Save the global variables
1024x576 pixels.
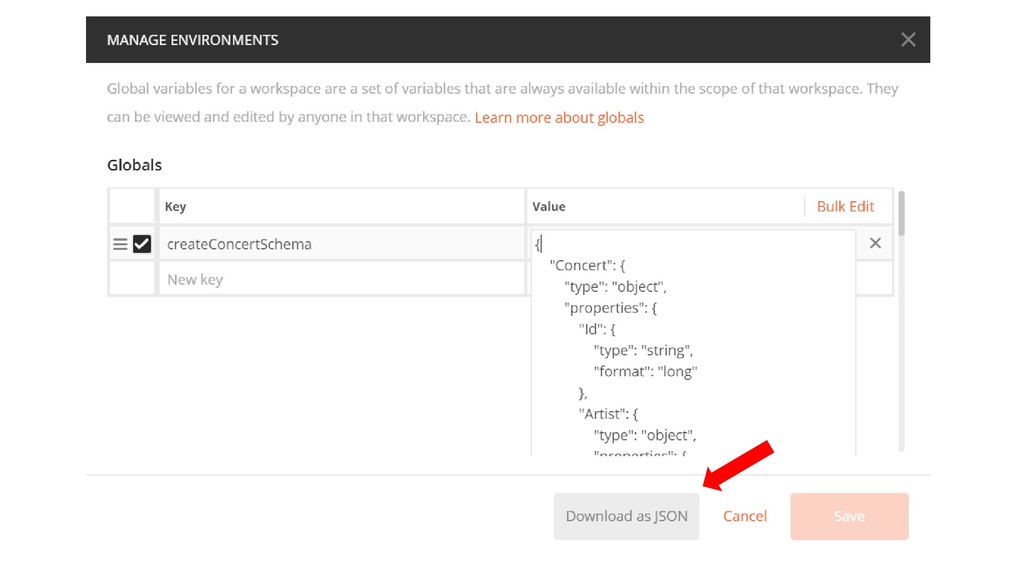[x=849, y=516]
